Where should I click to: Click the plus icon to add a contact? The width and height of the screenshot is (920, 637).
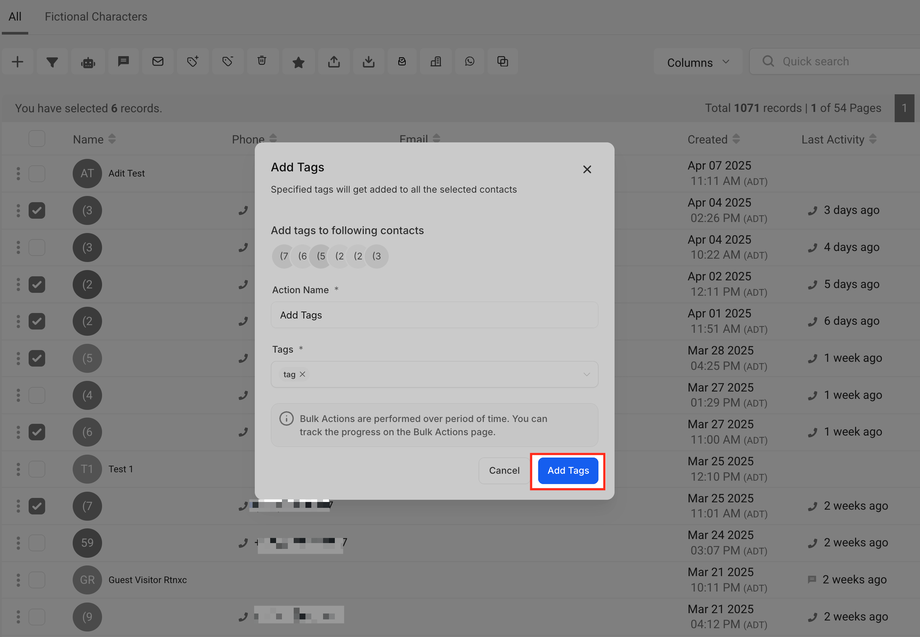click(18, 62)
